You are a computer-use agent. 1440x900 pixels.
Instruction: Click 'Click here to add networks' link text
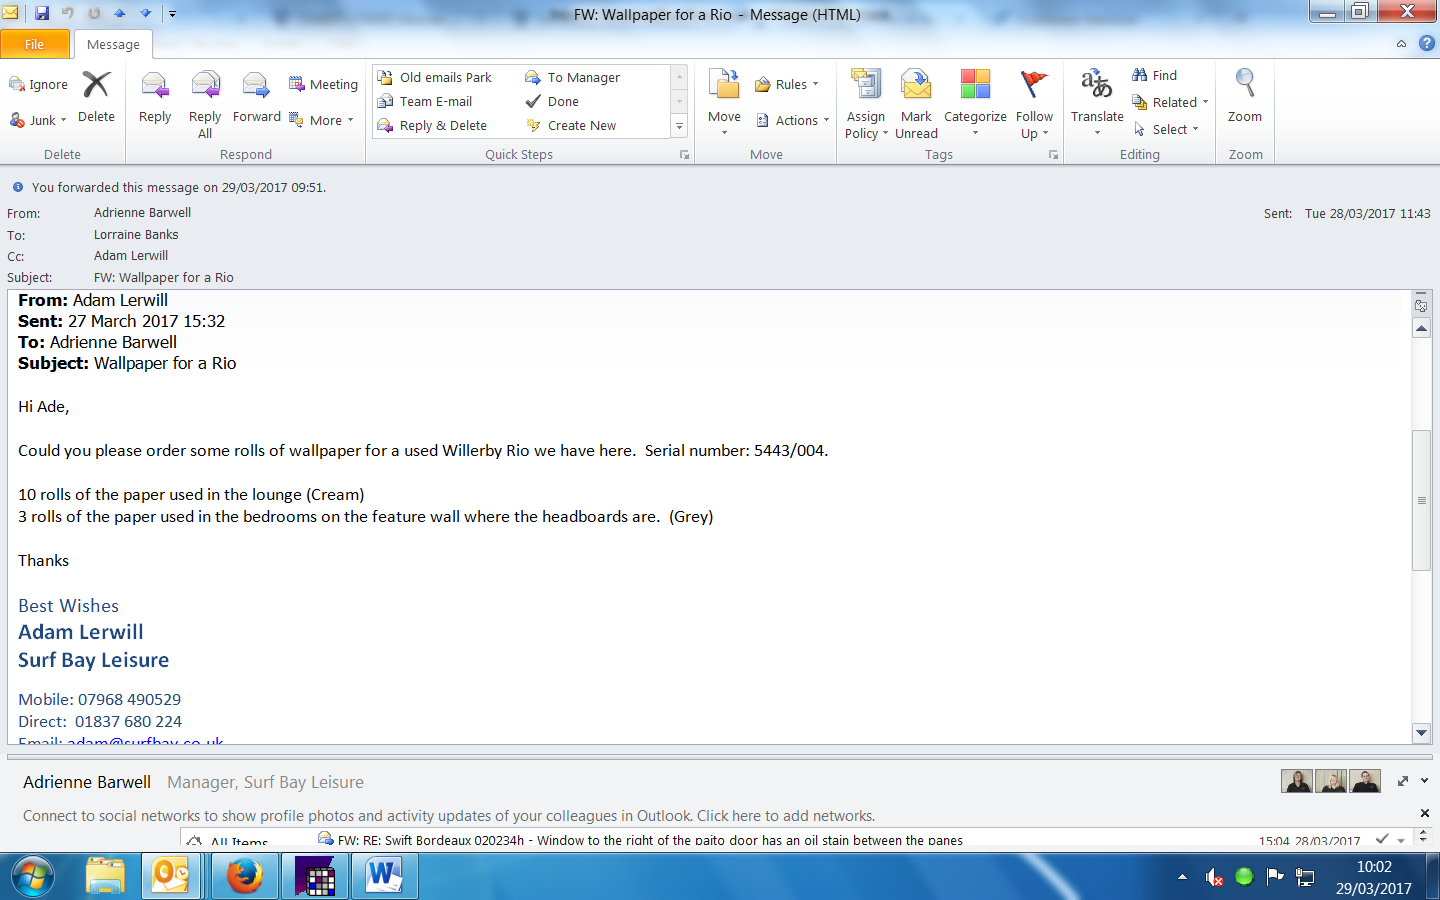785,816
